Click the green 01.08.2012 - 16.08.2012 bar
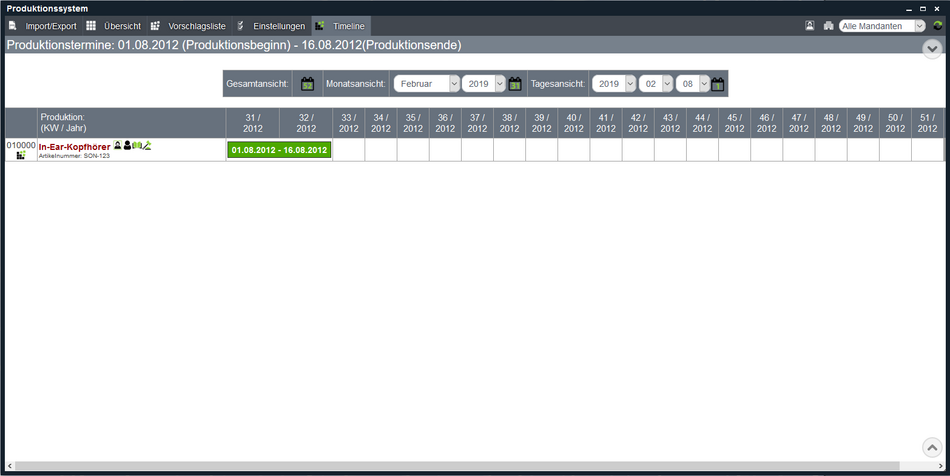Screen dimensions: 950x476 tap(279, 150)
